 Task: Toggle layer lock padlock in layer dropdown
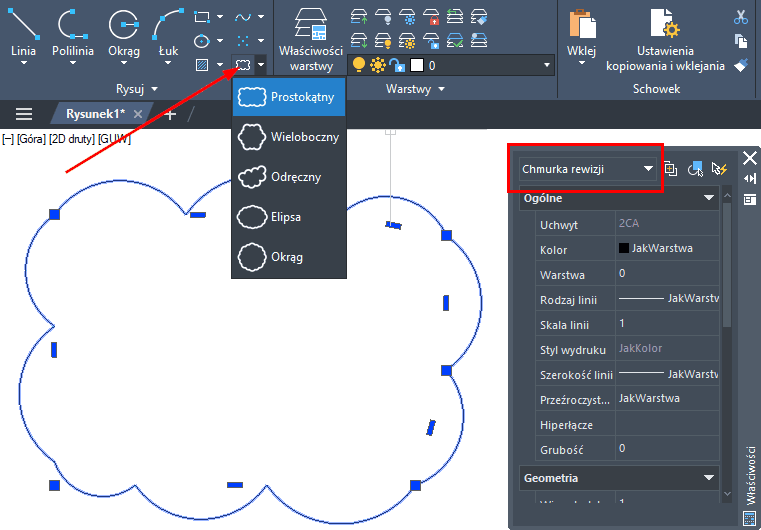397,65
